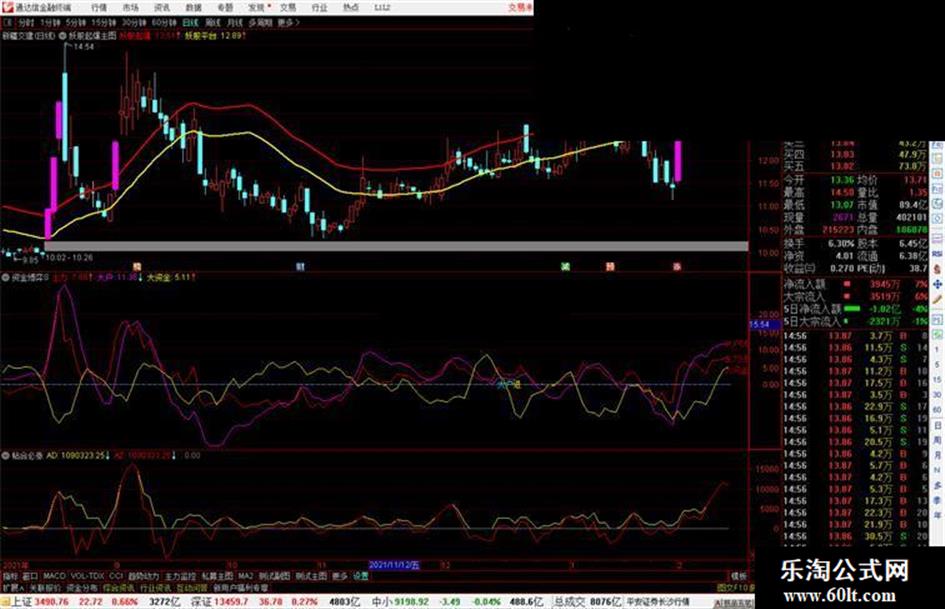Click the 热点 menu item
This screenshot has height=609, width=945.
[x=351, y=8]
